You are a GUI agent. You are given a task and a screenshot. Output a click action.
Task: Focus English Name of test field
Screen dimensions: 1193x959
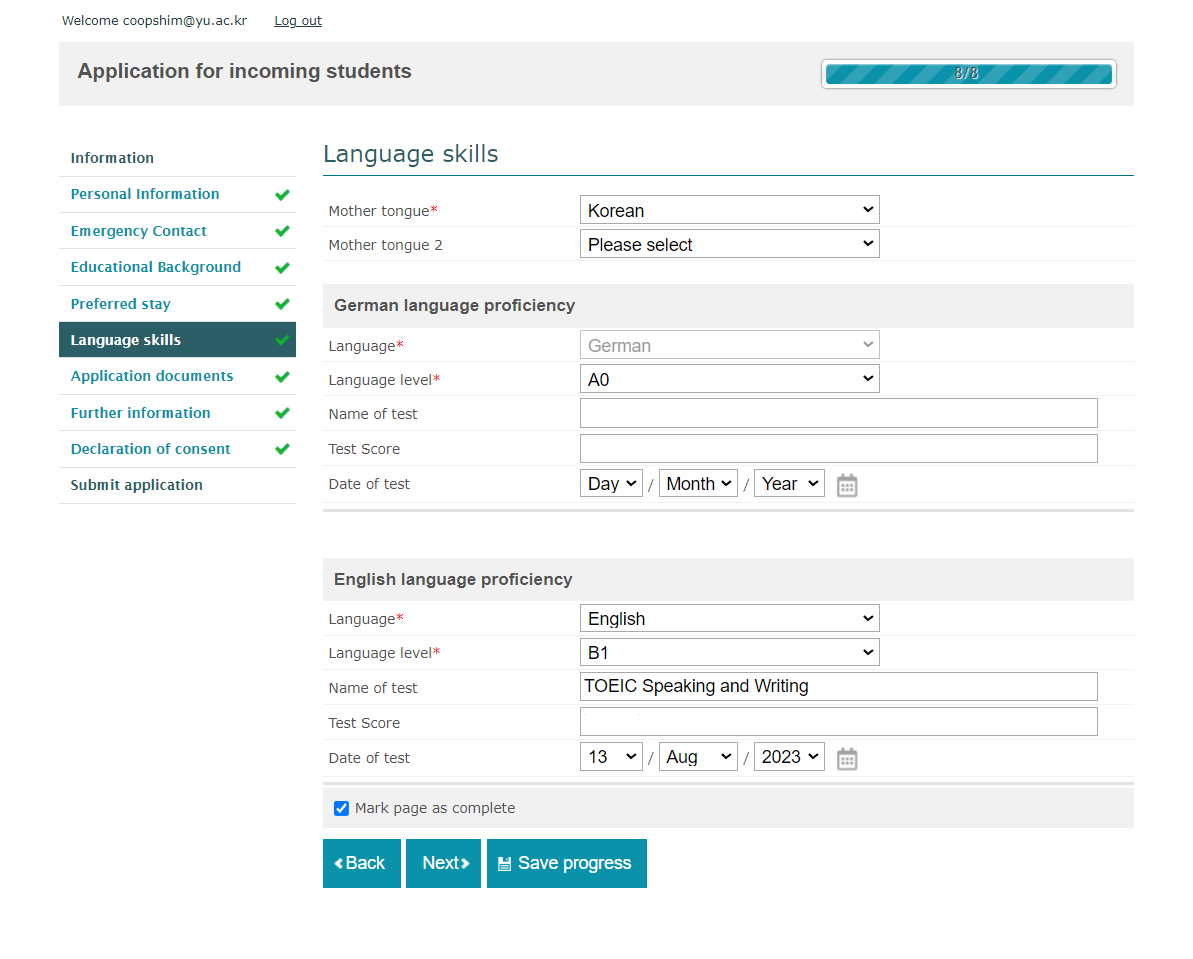pyautogui.click(x=838, y=687)
